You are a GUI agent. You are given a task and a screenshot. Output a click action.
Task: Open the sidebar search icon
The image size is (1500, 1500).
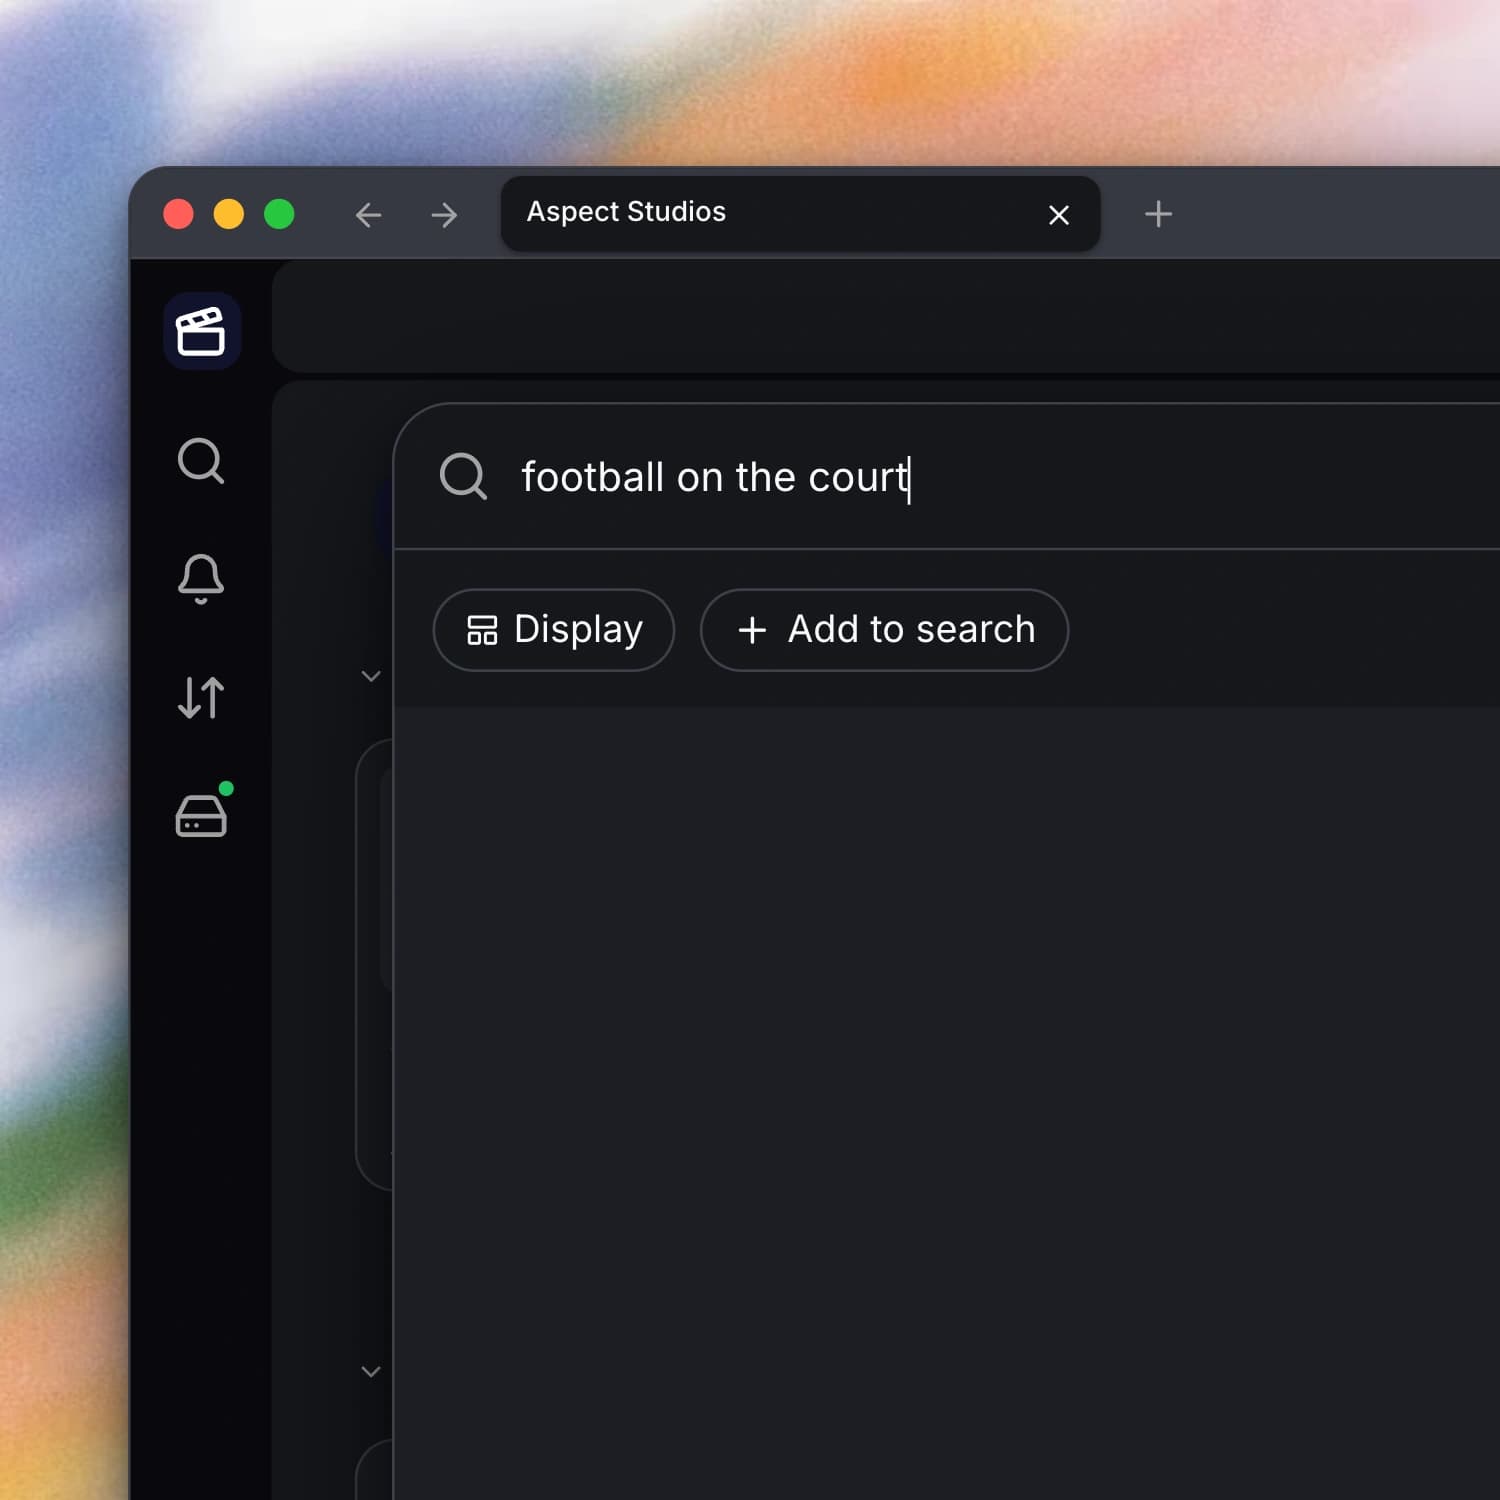201,461
